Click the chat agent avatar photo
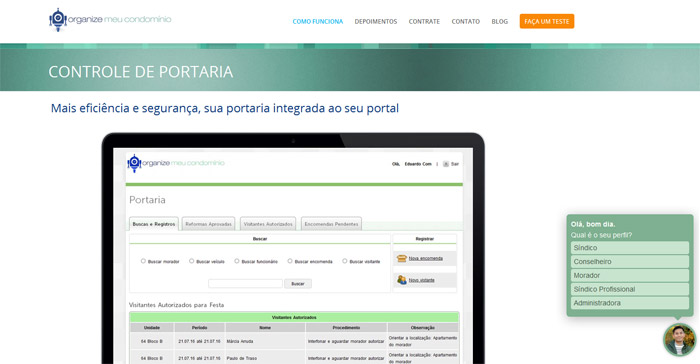Image resolution: width=700 pixels, height=364 pixels. click(x=679, y=339)
